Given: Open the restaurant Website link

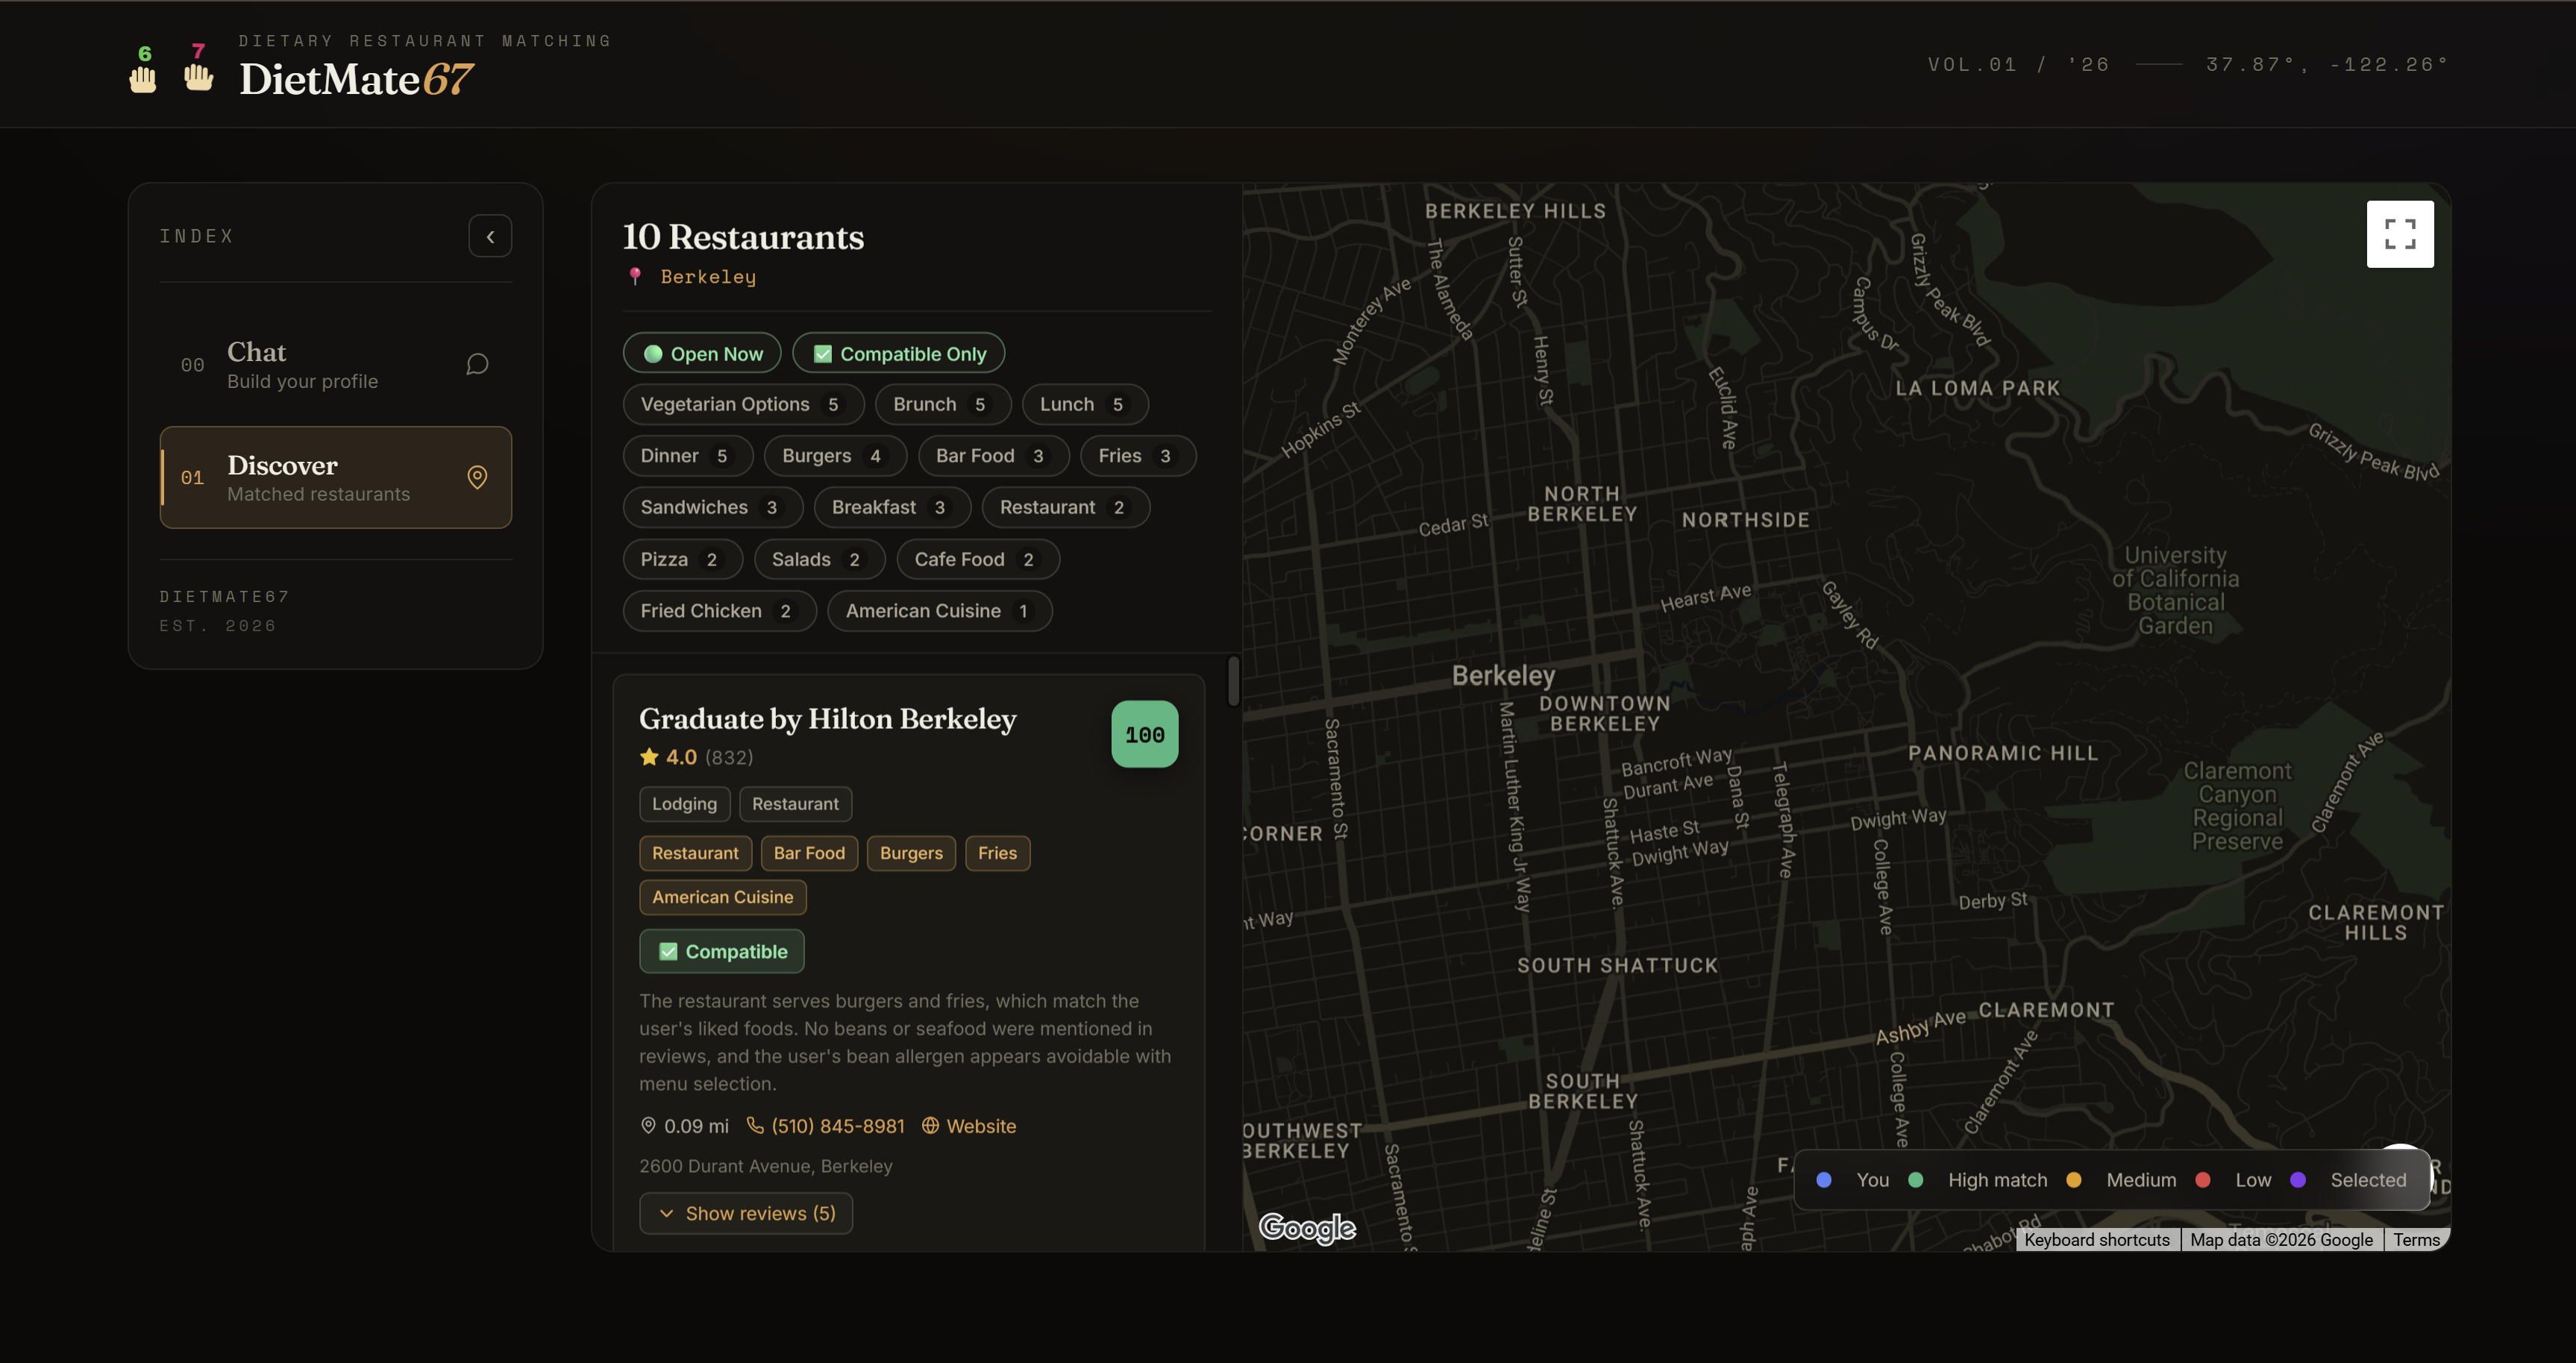Looking at the screenshot, I should [969, 1126].
